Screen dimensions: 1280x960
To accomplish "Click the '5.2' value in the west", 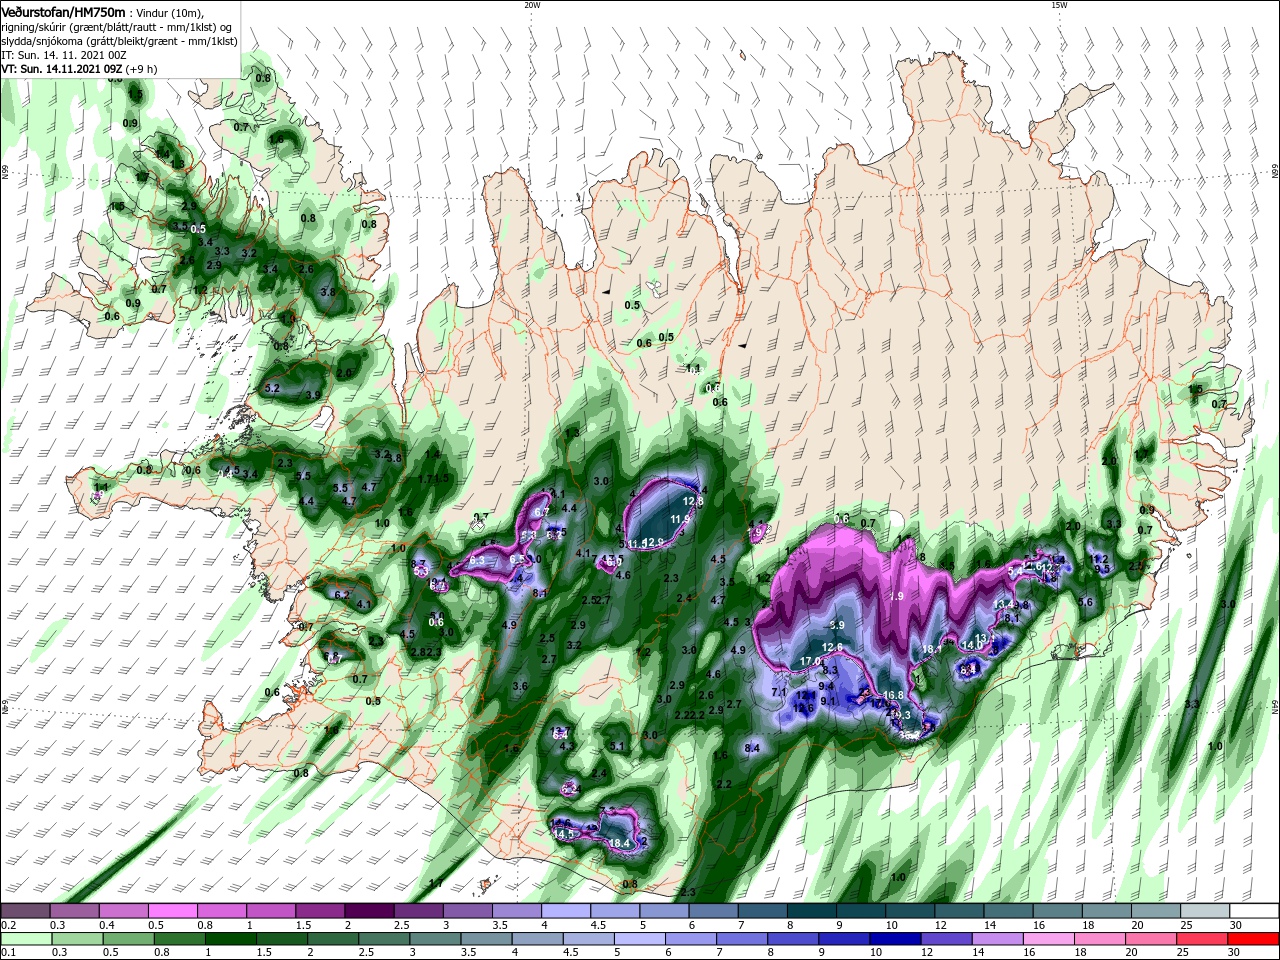I will 272,387.
